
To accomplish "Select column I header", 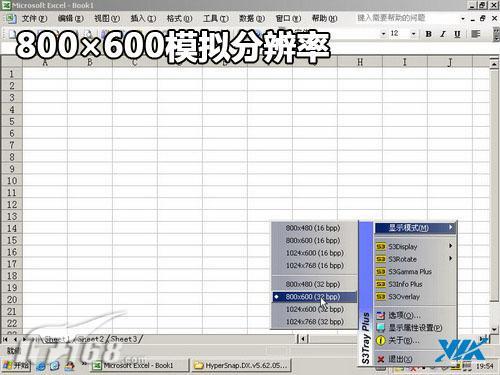I will pos(405,62).
